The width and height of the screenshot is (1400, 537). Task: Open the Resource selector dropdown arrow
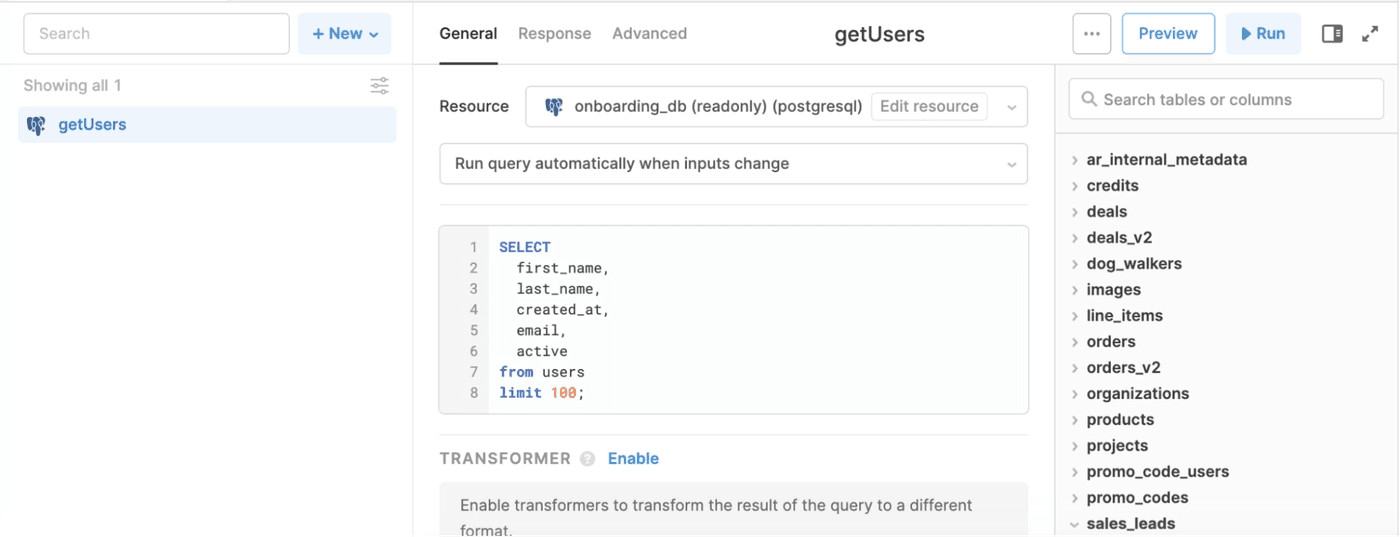(1011, 107)
